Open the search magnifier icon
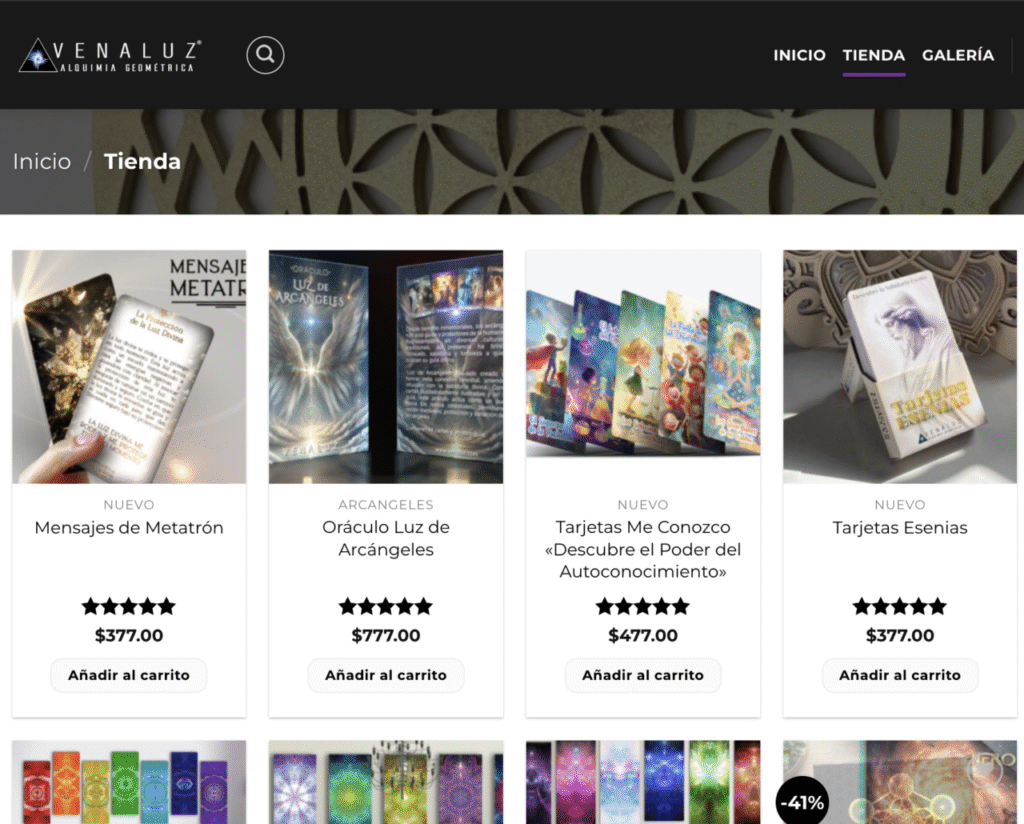Image resolution: width=1024 pixels, height=824 pixels. point(265,55)
